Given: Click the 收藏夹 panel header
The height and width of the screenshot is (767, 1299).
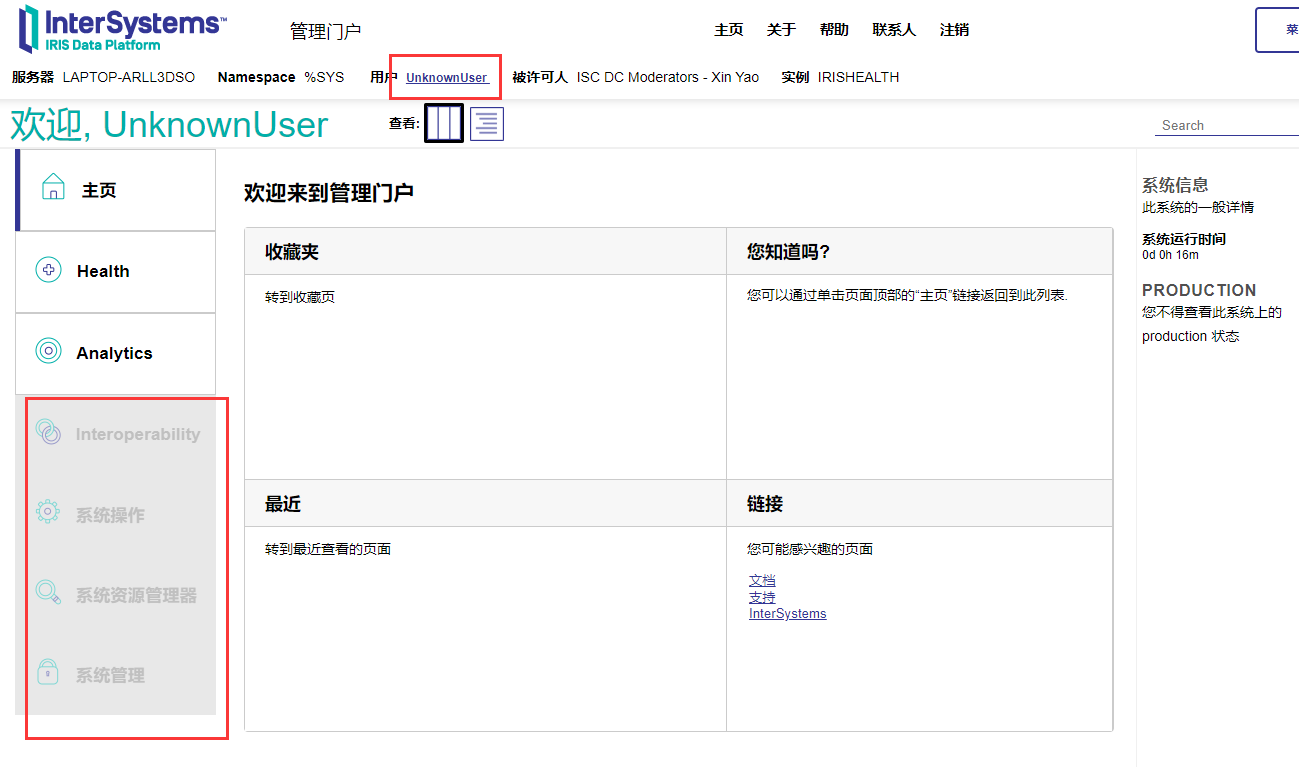Looking at the screenshot, I should pyautogui.click(x=486, y=251).
